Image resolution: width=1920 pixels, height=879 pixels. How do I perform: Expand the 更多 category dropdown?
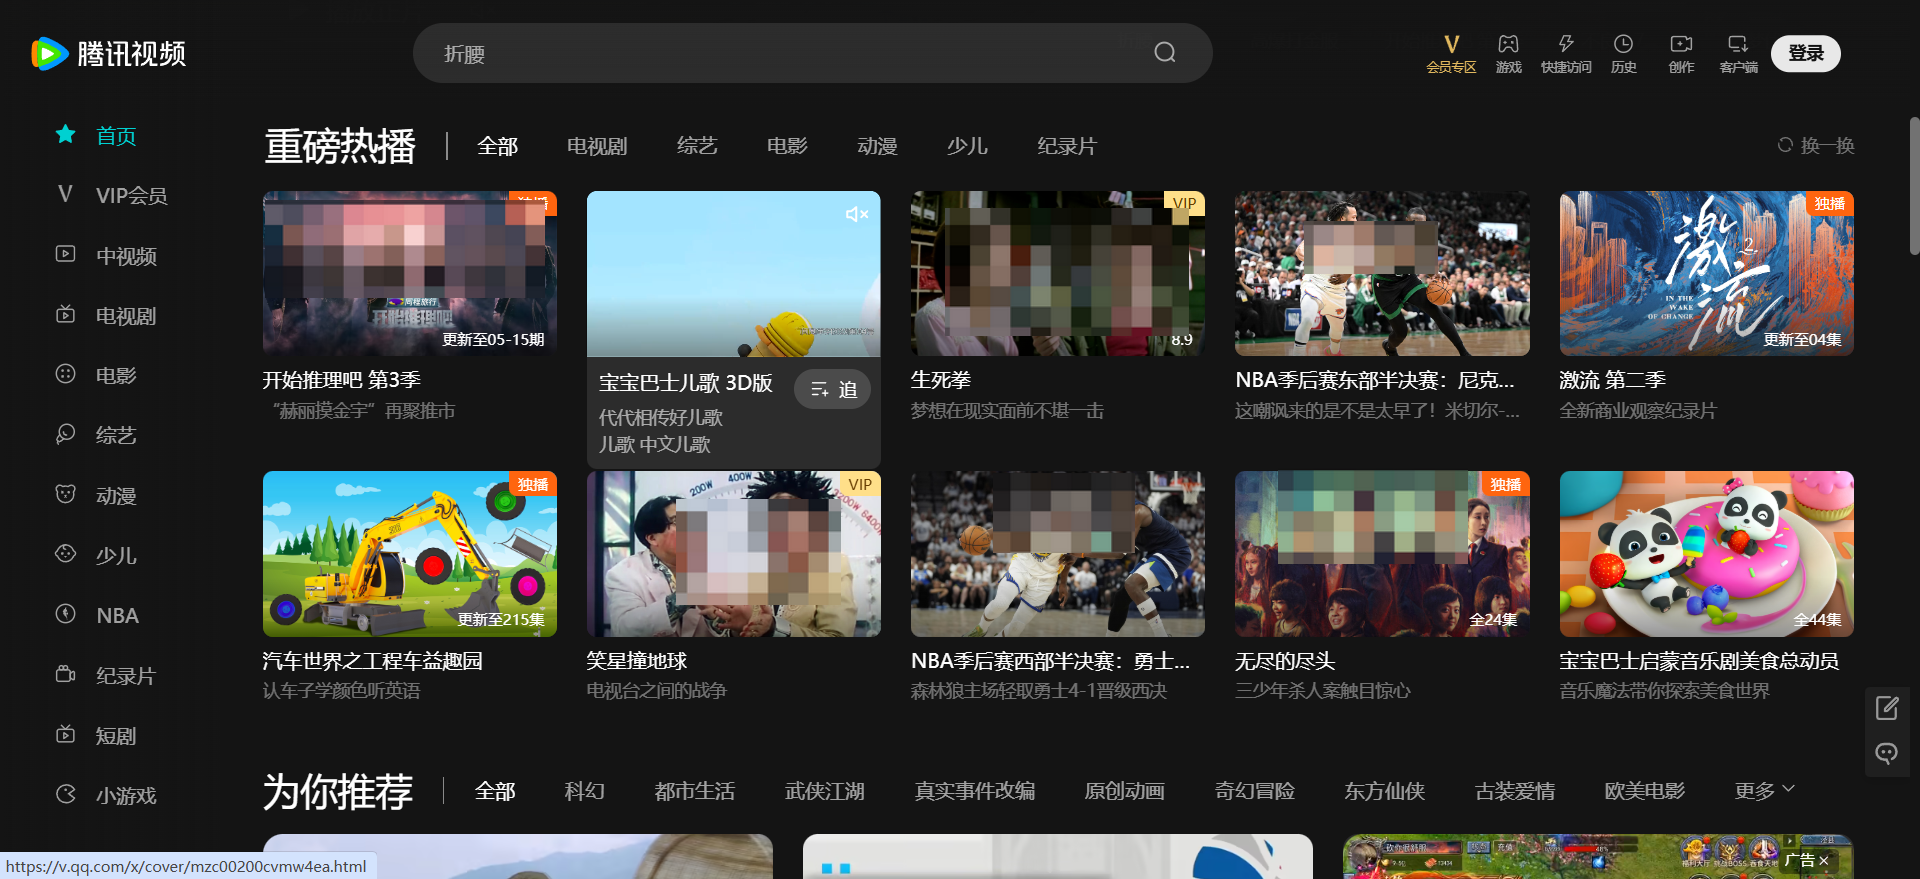tap(1764, 791)
